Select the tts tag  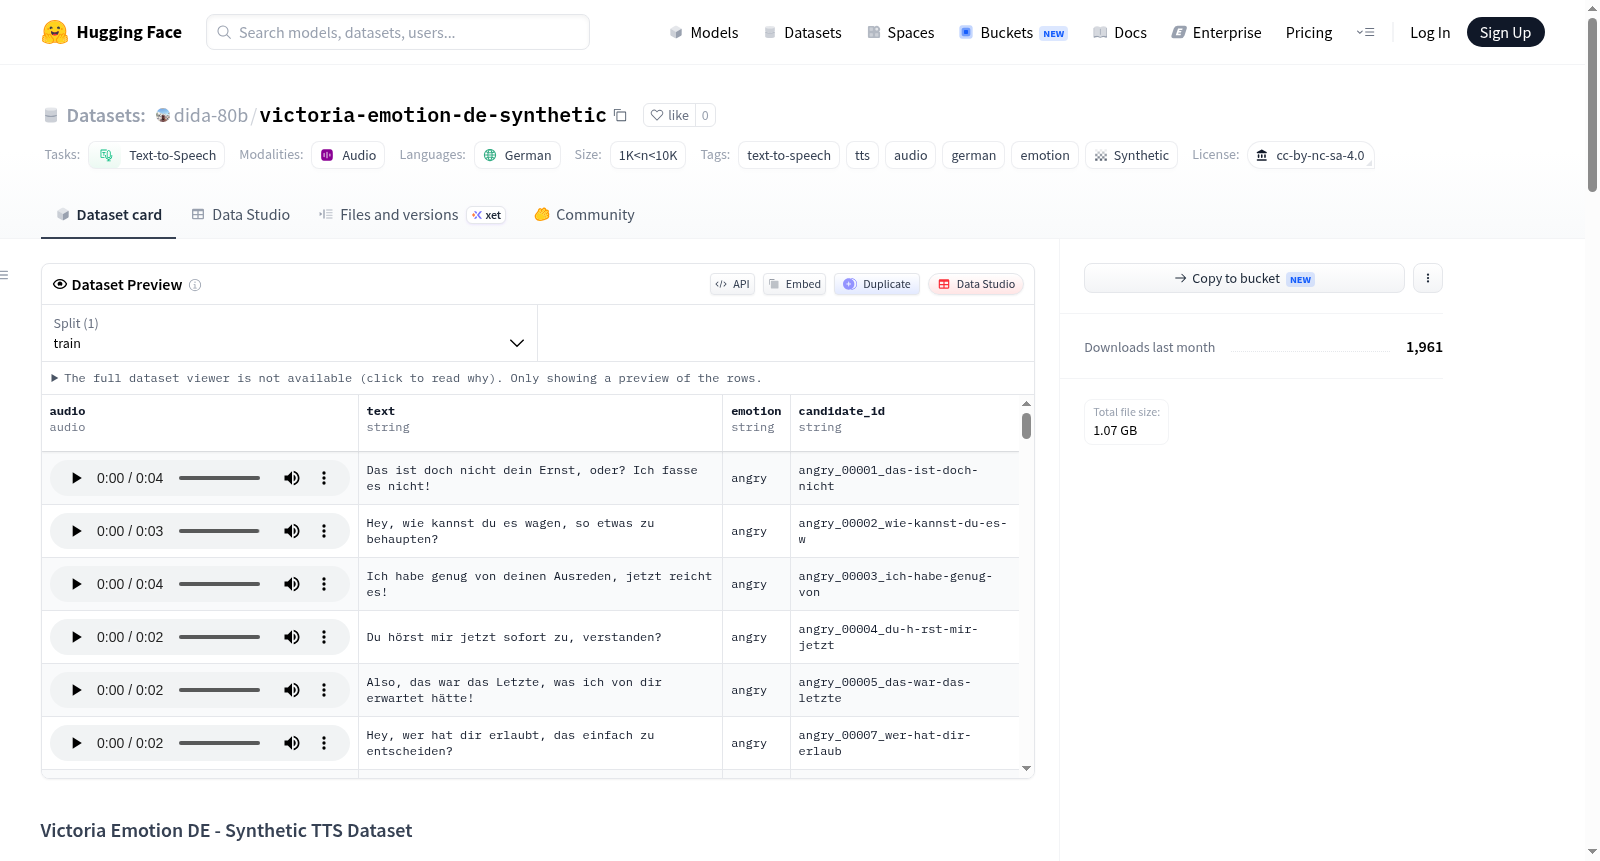tap(862, 155)
